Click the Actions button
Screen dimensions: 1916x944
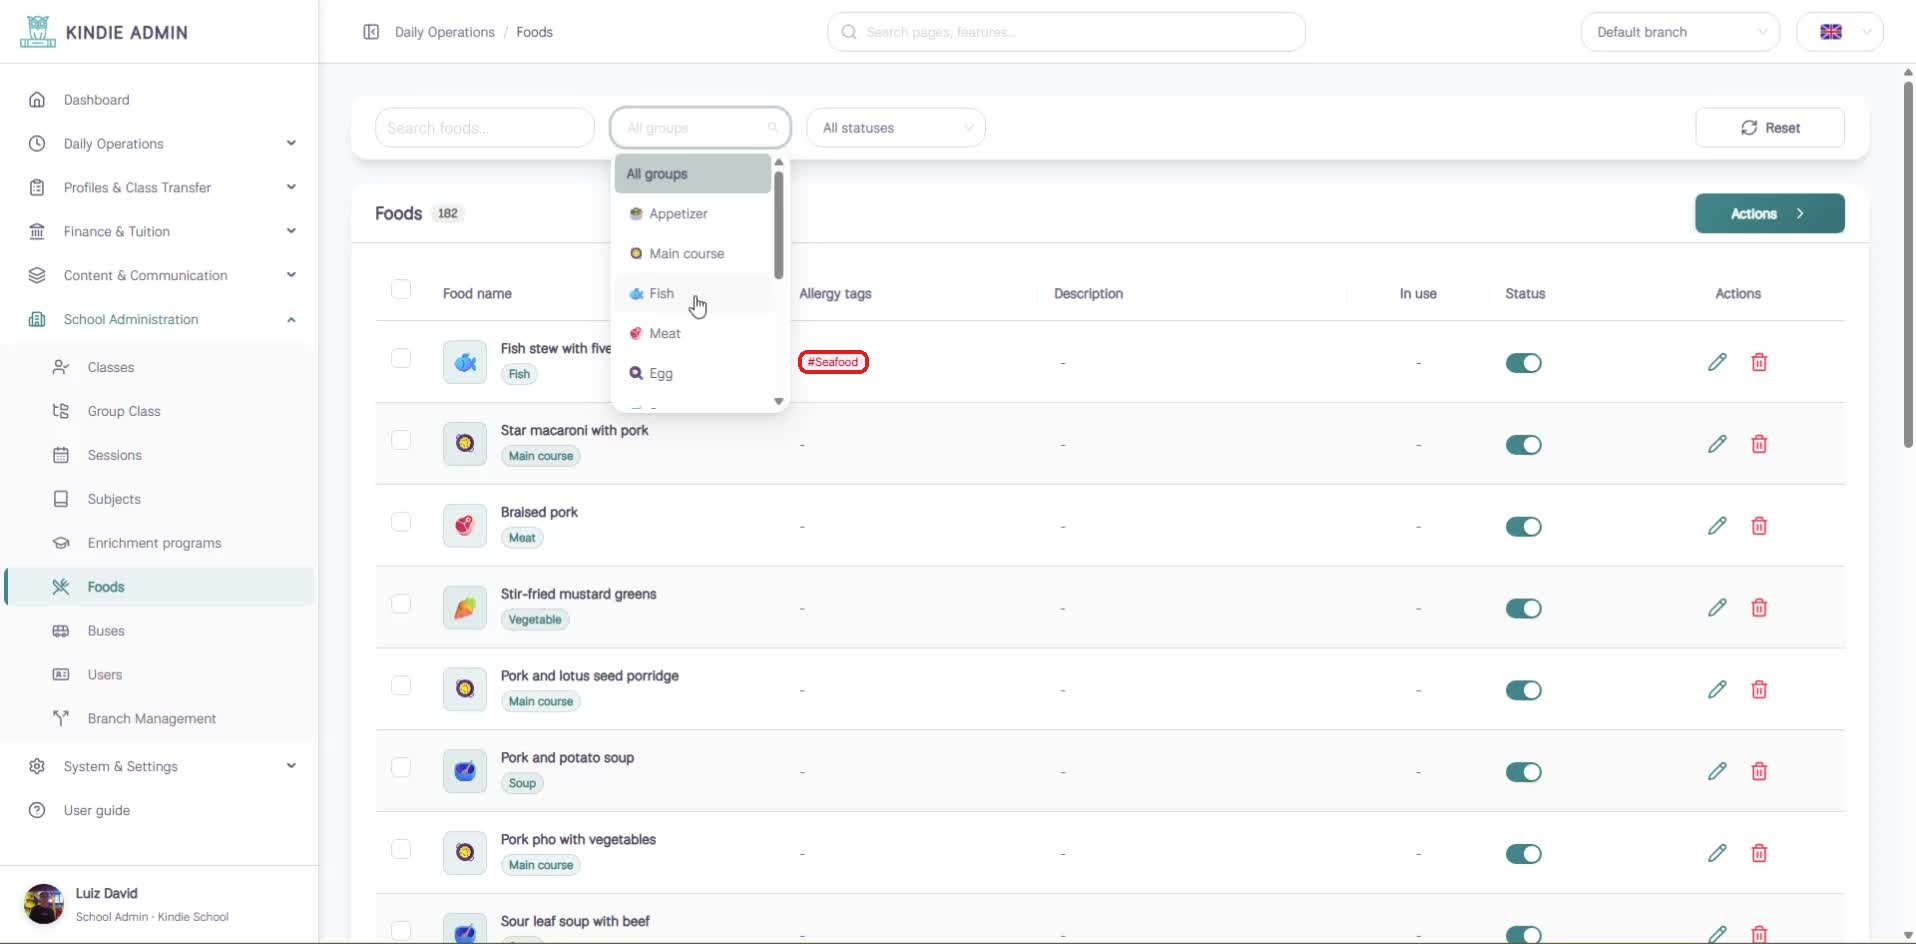click(1769, 213)
